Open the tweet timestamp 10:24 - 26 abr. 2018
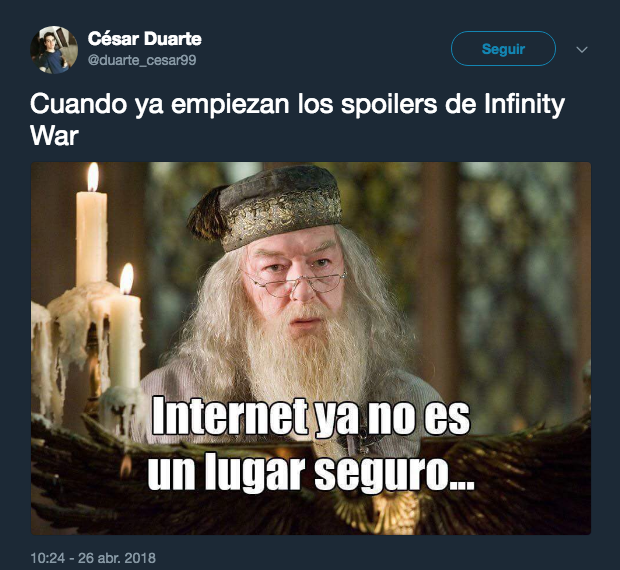The width and height of the screenshot is (620, 570). tap(93, 558)
